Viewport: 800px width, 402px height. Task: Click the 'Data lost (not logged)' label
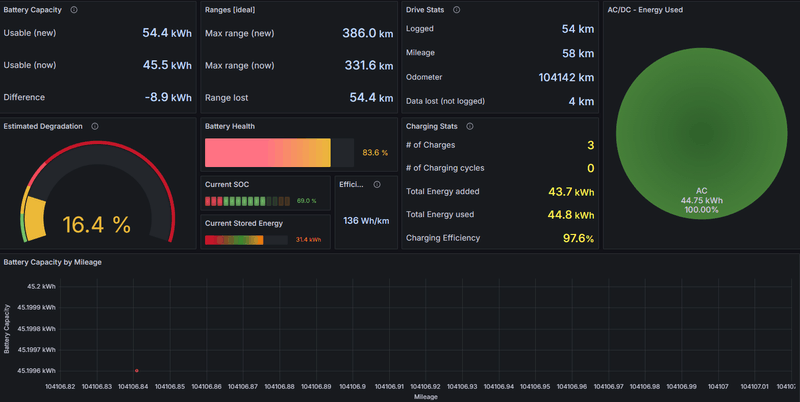tap(445, 102)
